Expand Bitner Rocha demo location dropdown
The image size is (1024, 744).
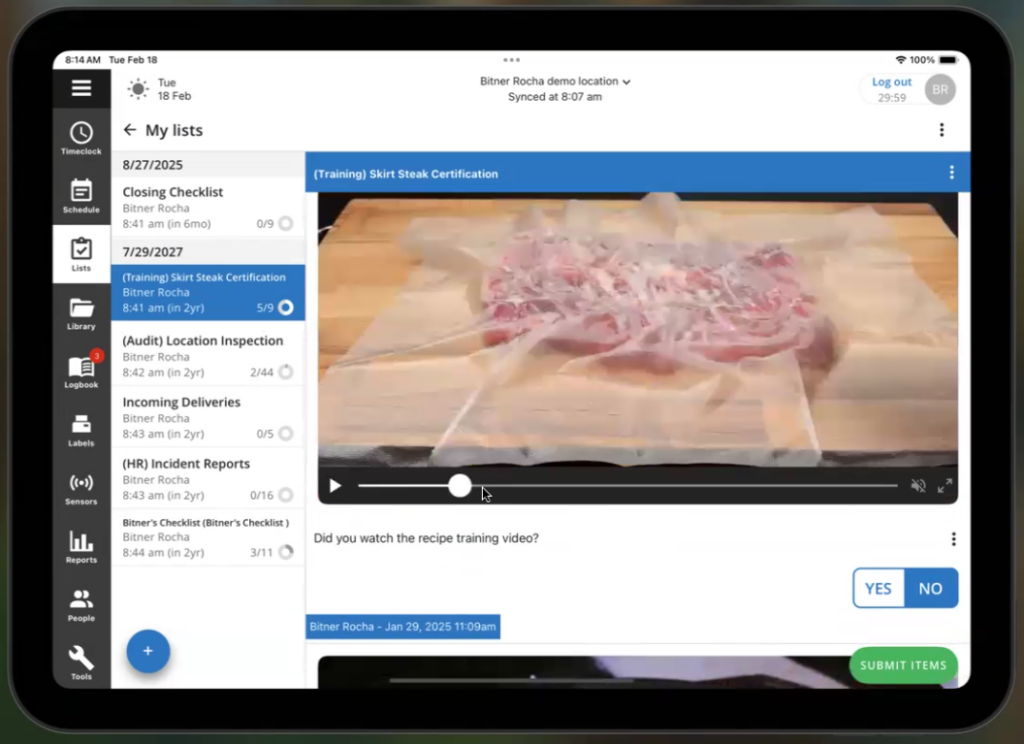(555, 81)
